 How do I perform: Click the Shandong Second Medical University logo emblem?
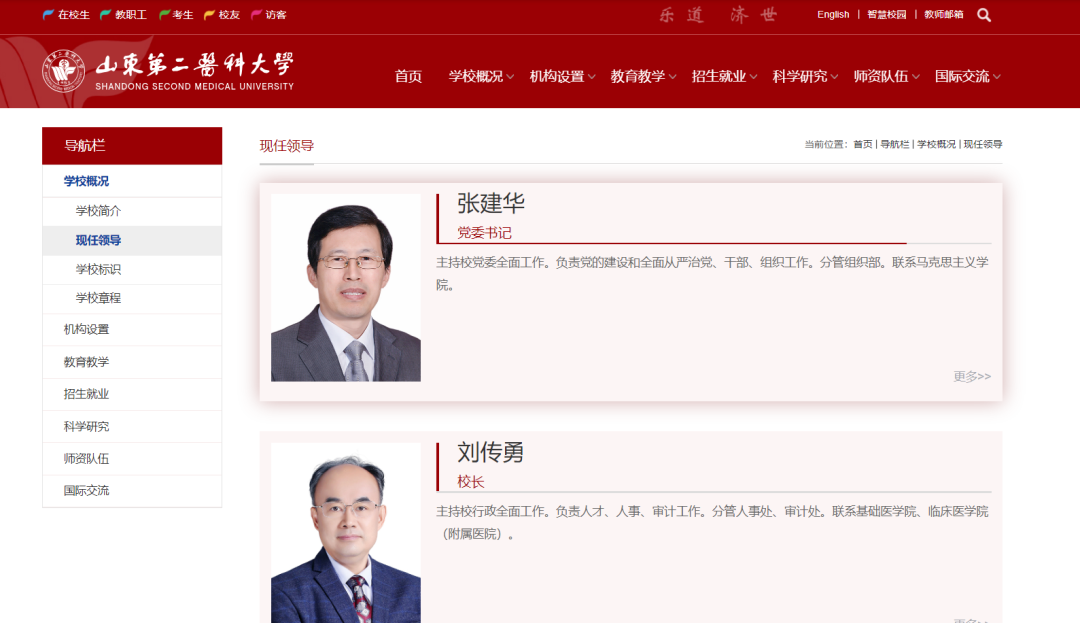[66, 71]
